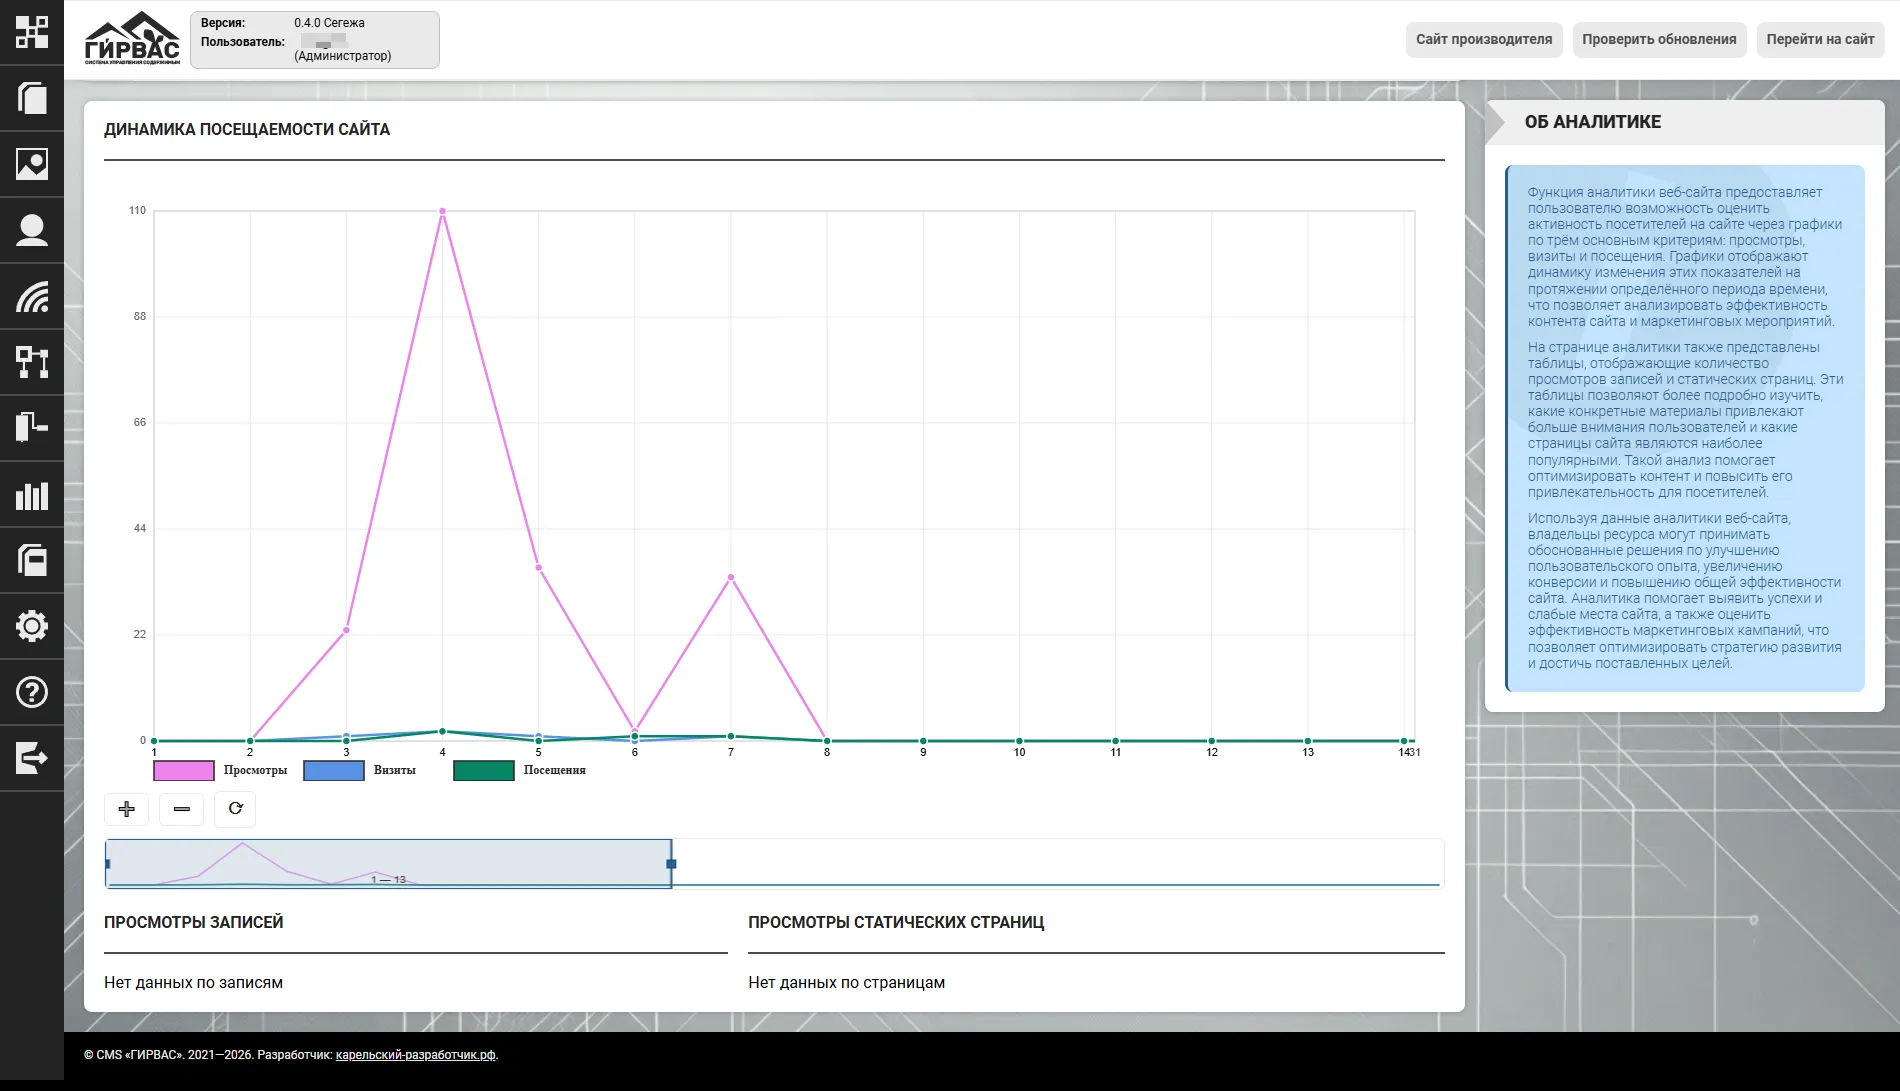Click the Просмотры data point at day 7
Viewport: 1900px width, 1091px height.
point(731,577)
